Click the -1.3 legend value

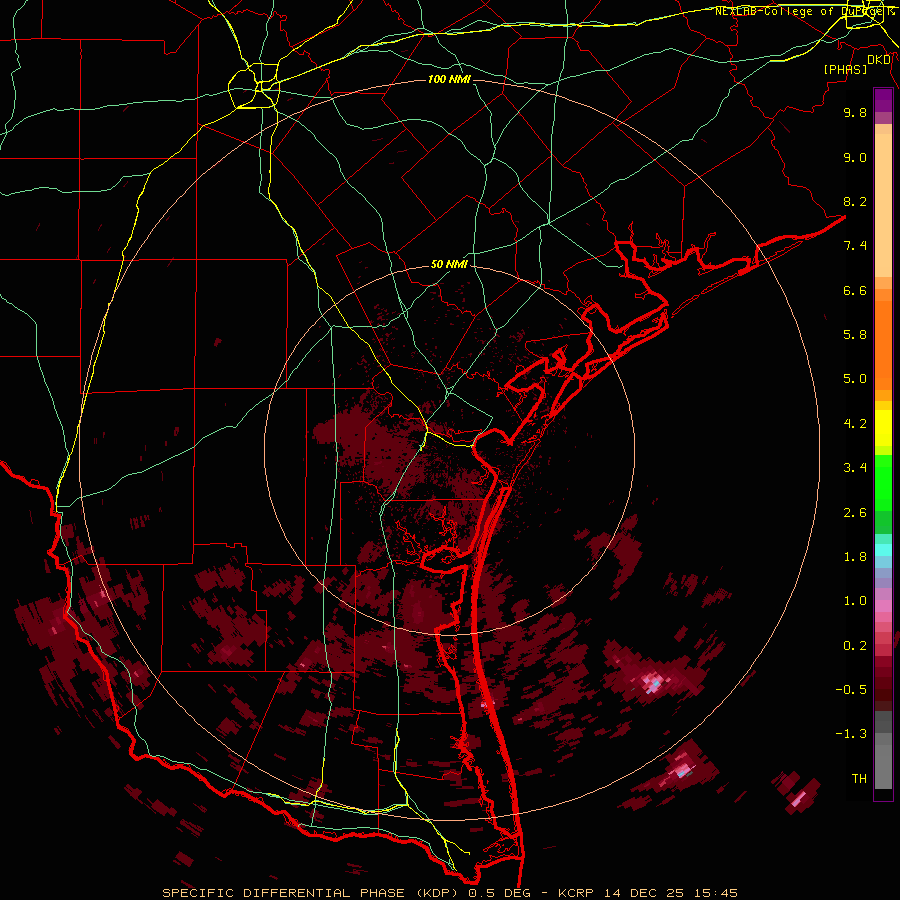(851, 734)
